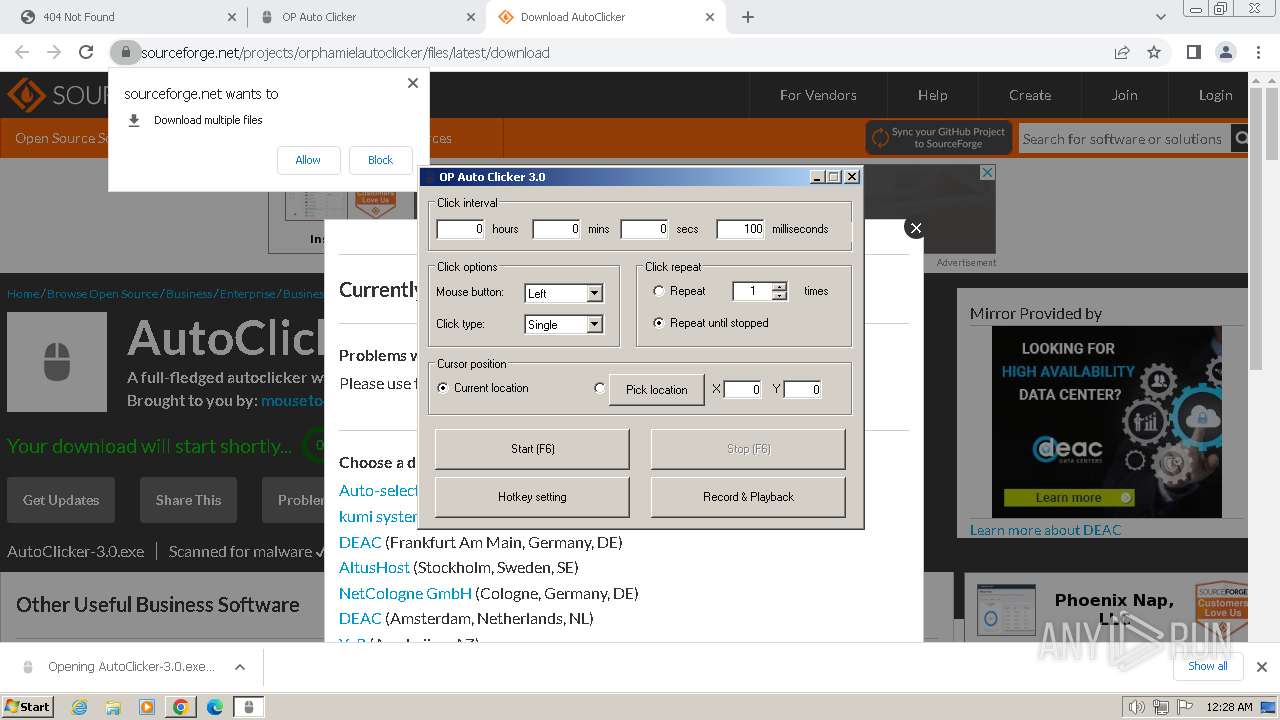
Task: Open AltusHost Stockholm mirror link
Action: (x=374, y=567)
